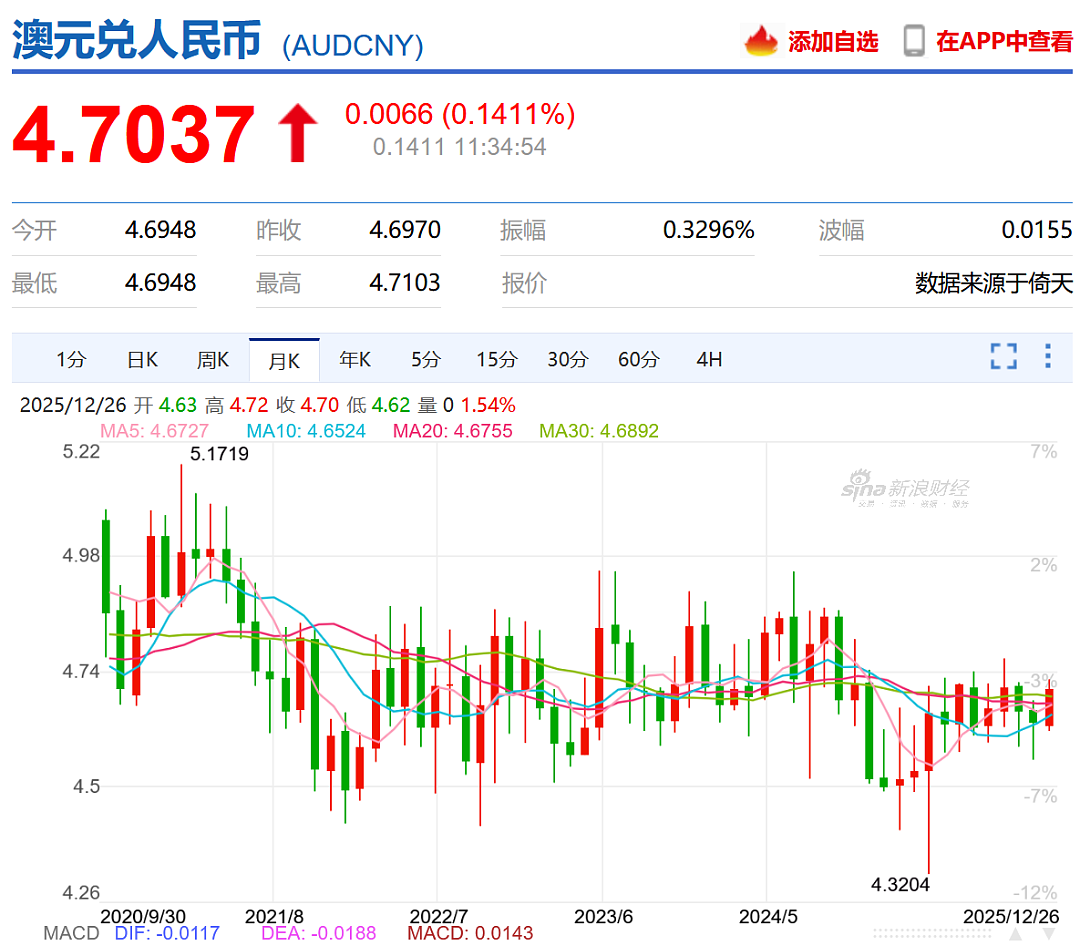Switch to the 15分 chart tab
Image resolution: width=1080 pixels, height=946 pixels.
(497, 360)
